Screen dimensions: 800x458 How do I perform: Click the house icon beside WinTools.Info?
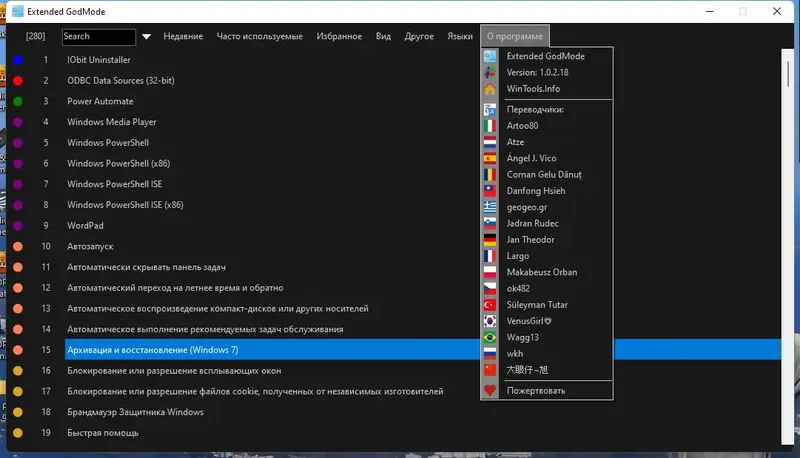click(x=490, y=89)
